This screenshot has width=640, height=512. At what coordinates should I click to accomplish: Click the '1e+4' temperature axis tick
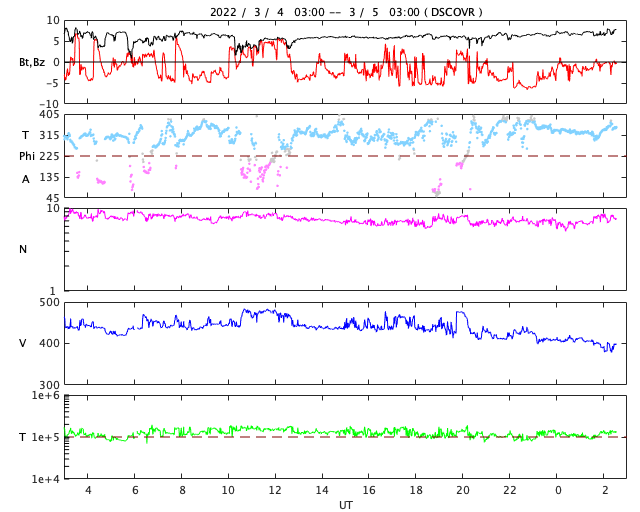click(46, 479)
